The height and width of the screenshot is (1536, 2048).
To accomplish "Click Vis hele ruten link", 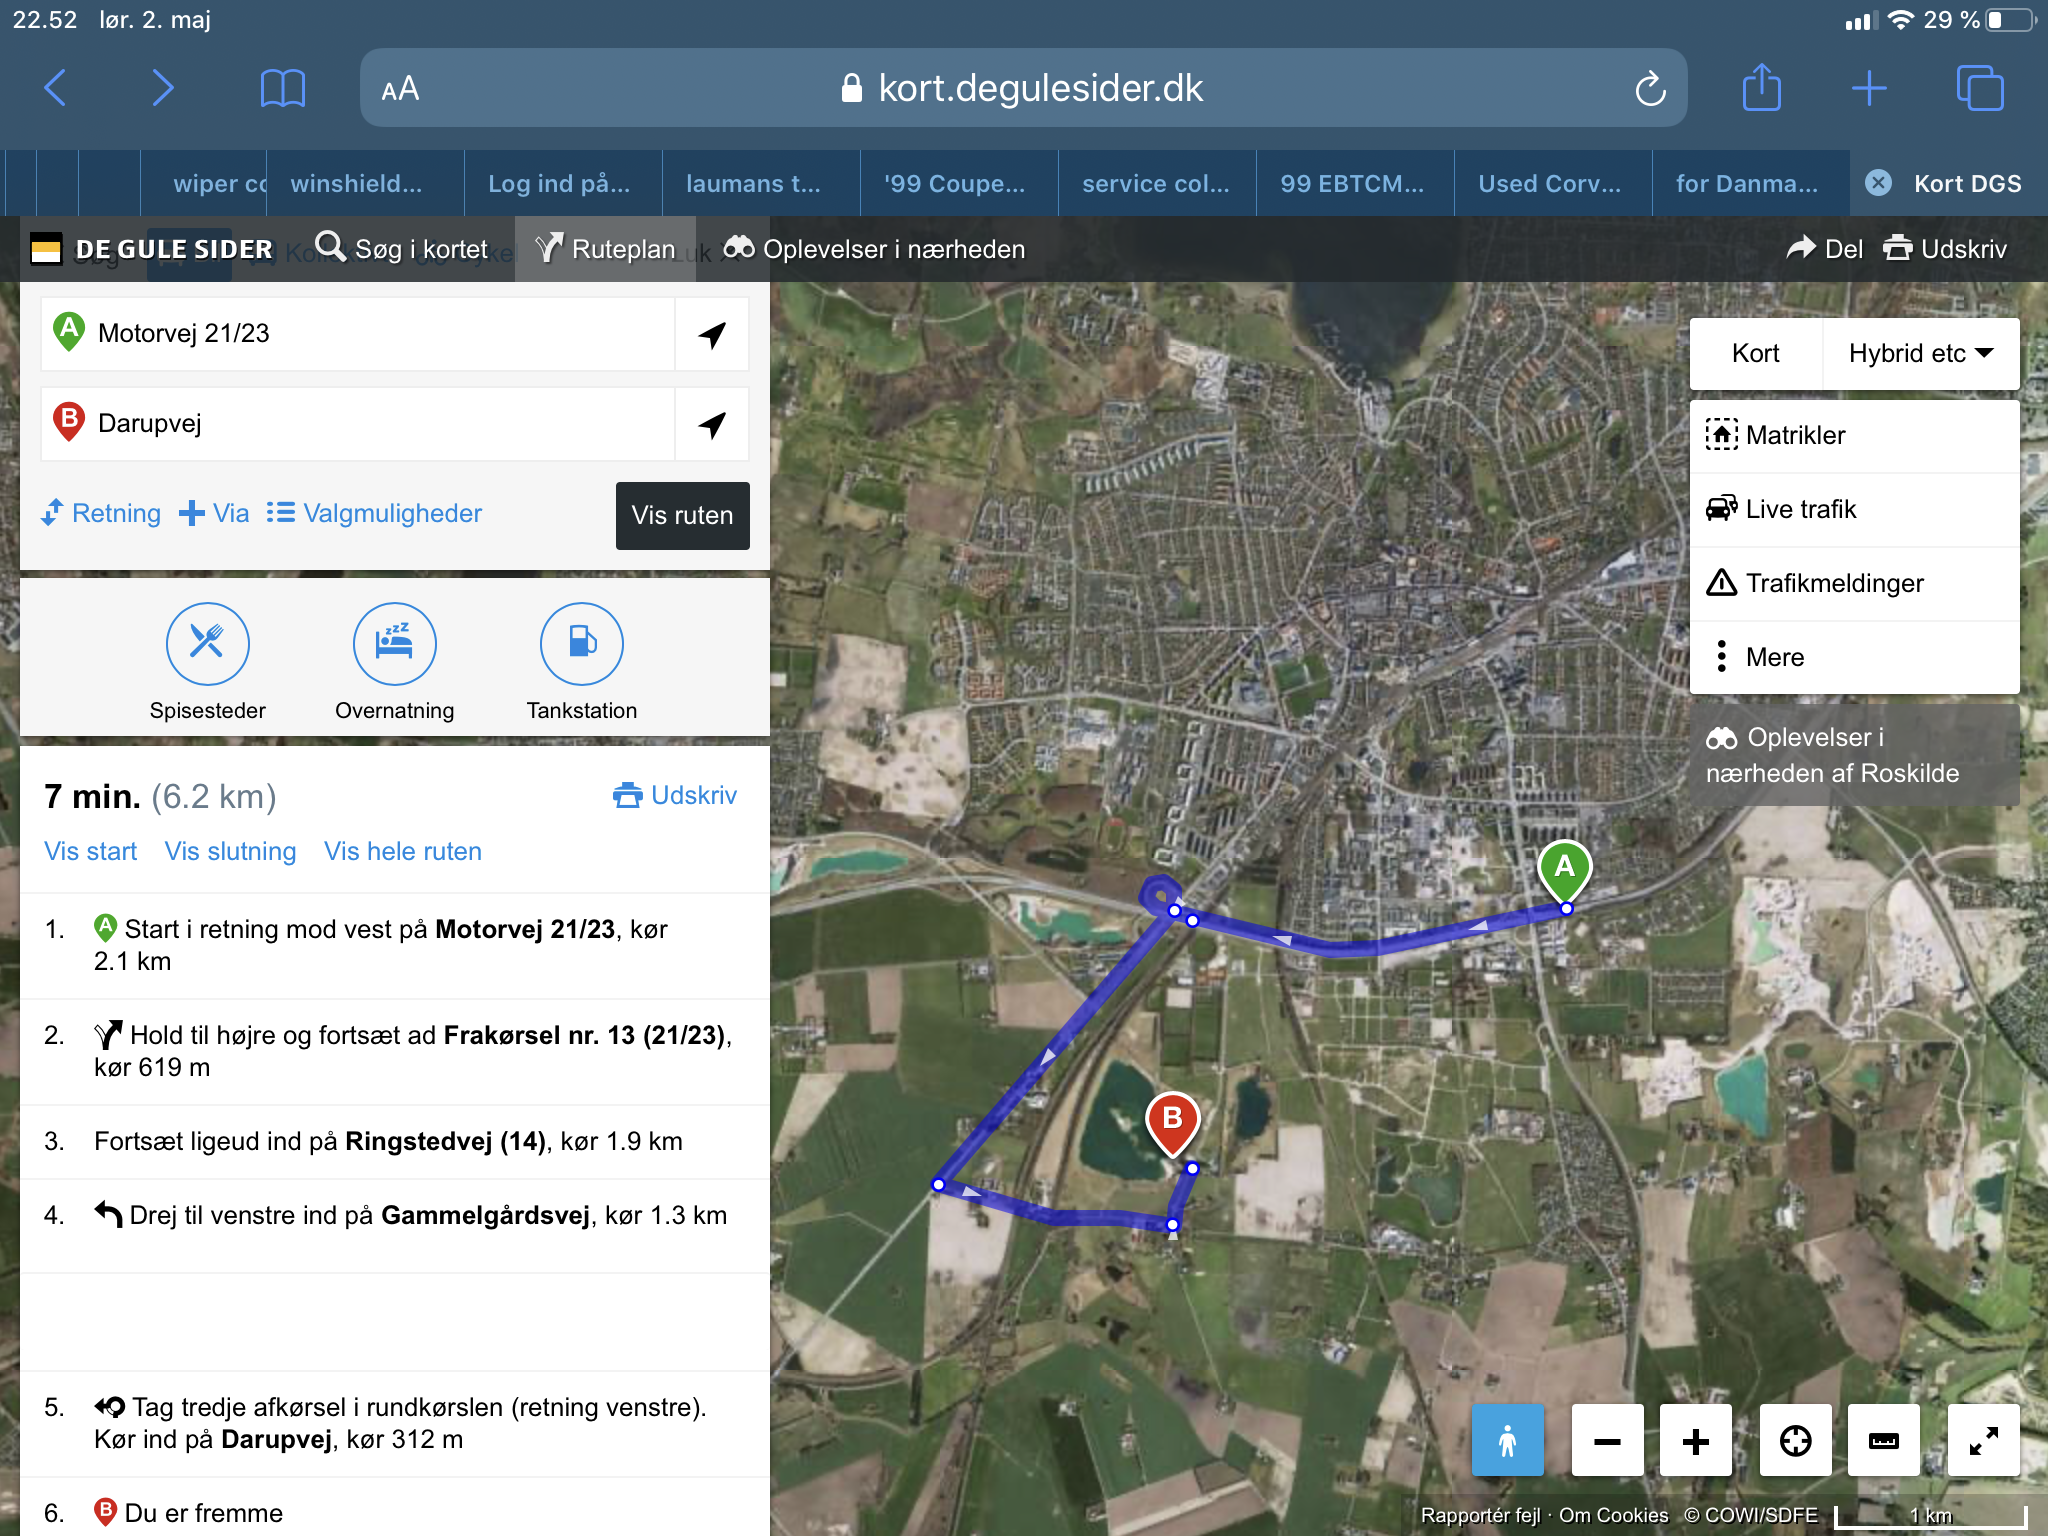I will [402, 851].
